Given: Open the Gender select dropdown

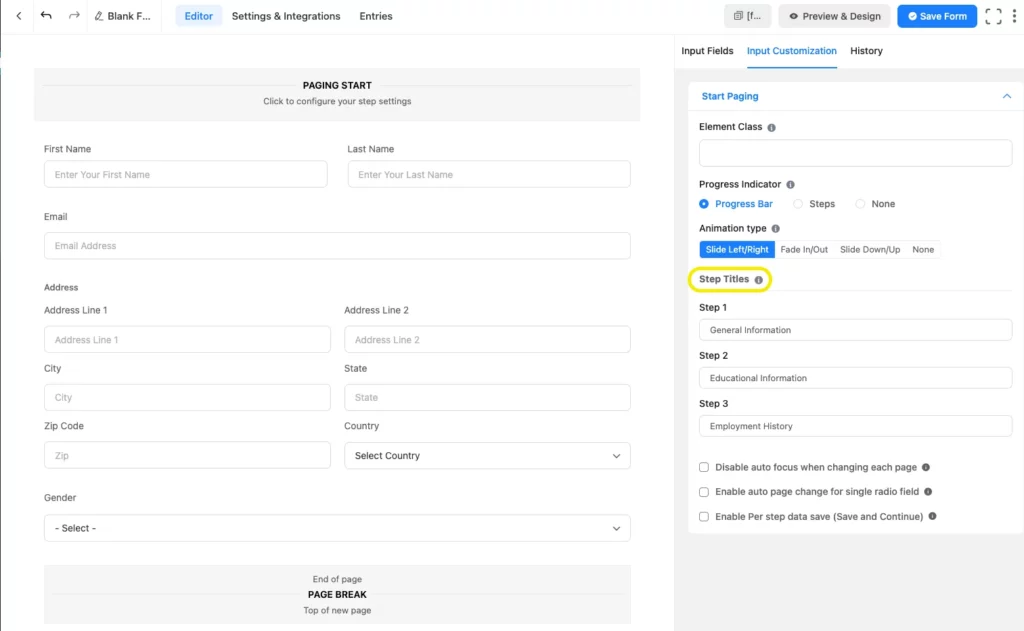Looking at the screenshot, I should coord(337,528).
